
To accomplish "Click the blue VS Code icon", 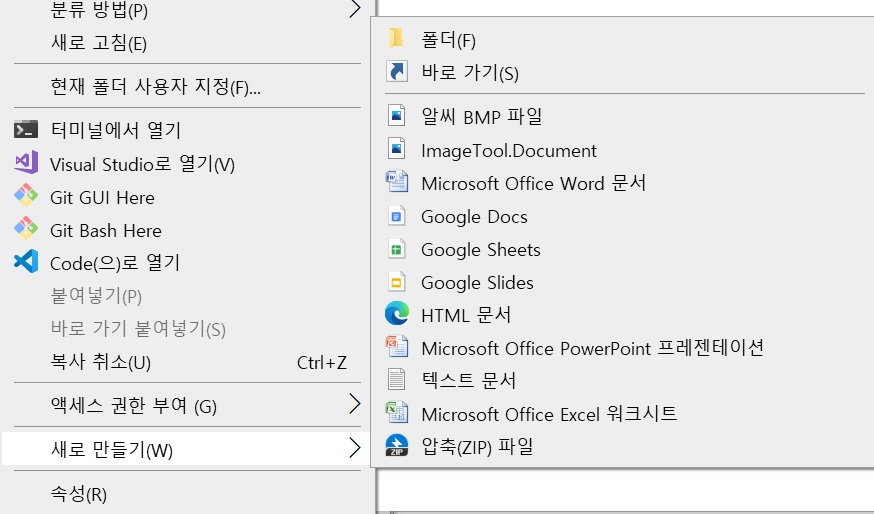I will (26, 261).
